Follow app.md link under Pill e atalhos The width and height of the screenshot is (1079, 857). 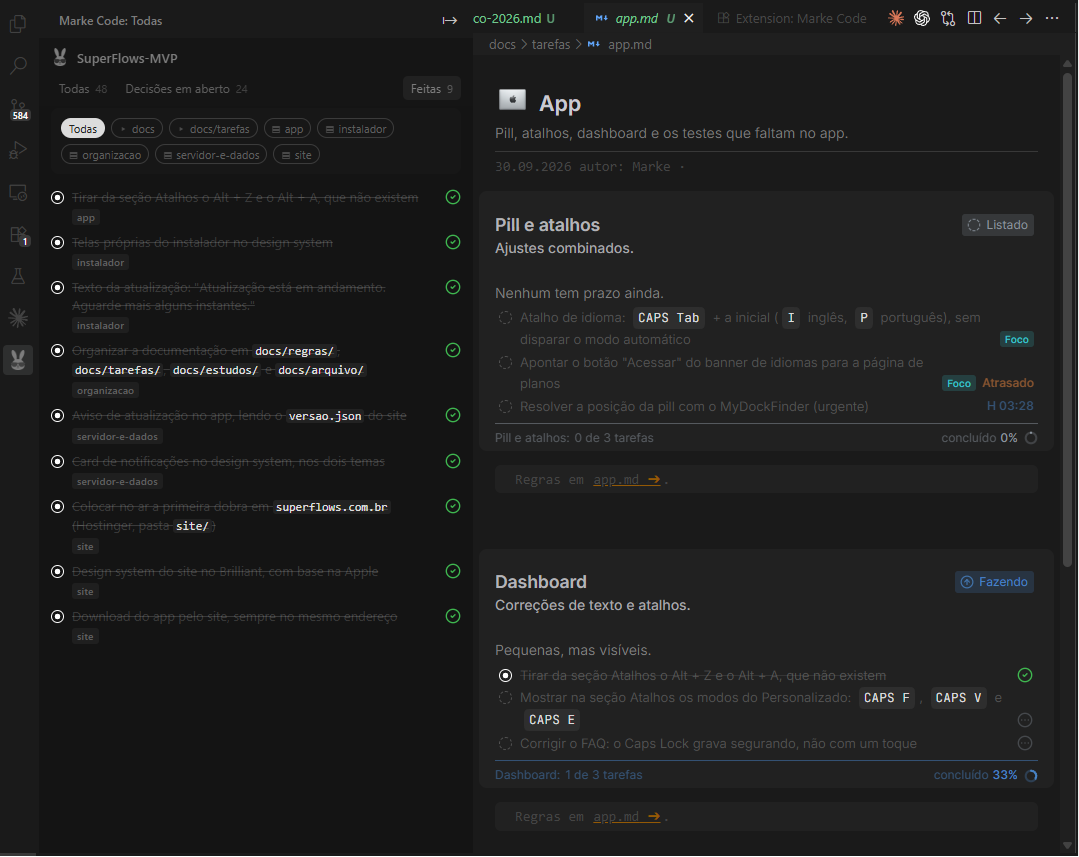626,480
